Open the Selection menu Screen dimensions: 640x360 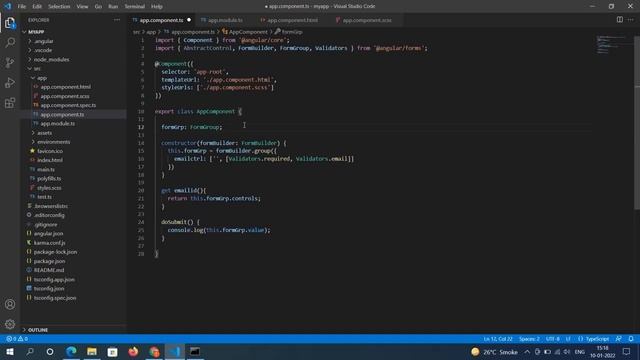(59, 7)
